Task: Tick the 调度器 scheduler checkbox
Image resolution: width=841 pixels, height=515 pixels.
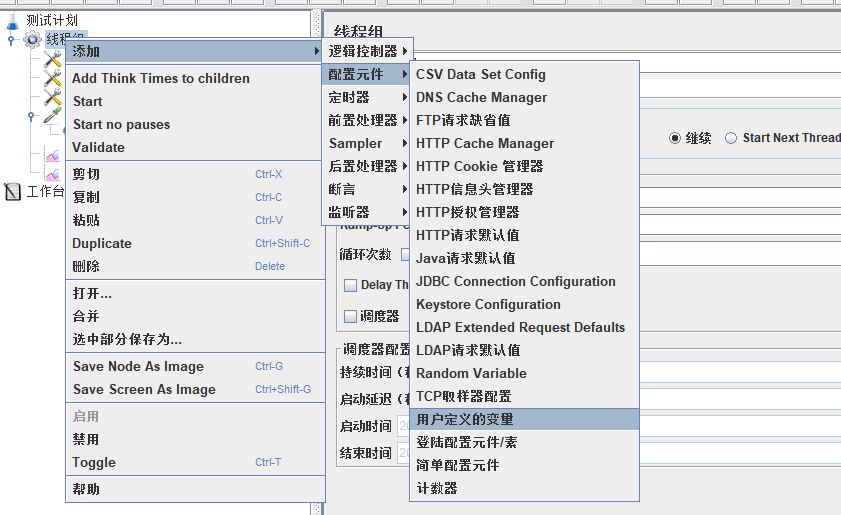Action: tap(350, 316)
